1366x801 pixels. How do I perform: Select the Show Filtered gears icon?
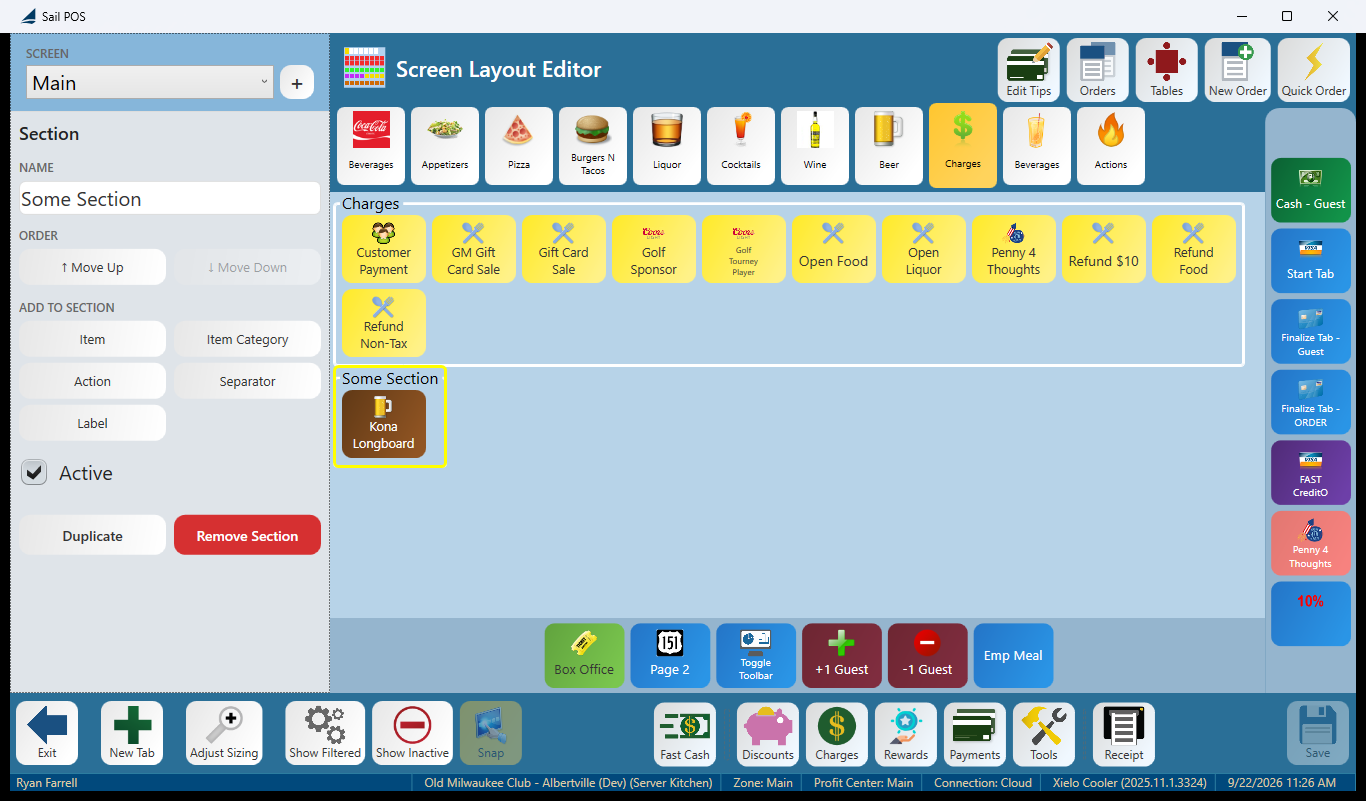(x=325, y=733)
